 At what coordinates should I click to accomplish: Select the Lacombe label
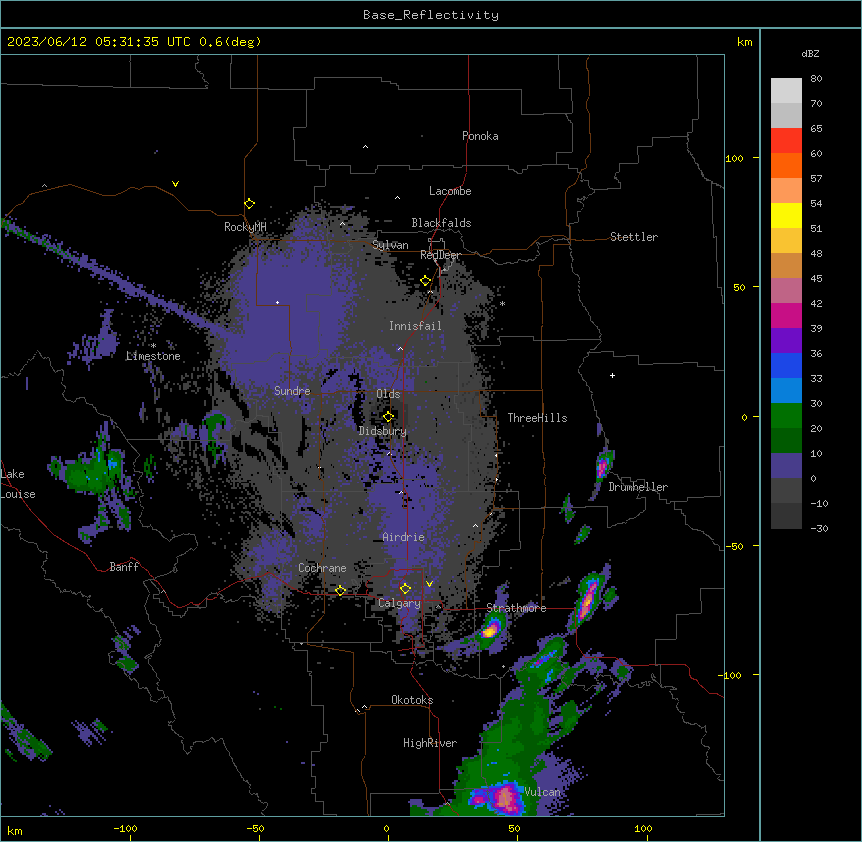450,191
